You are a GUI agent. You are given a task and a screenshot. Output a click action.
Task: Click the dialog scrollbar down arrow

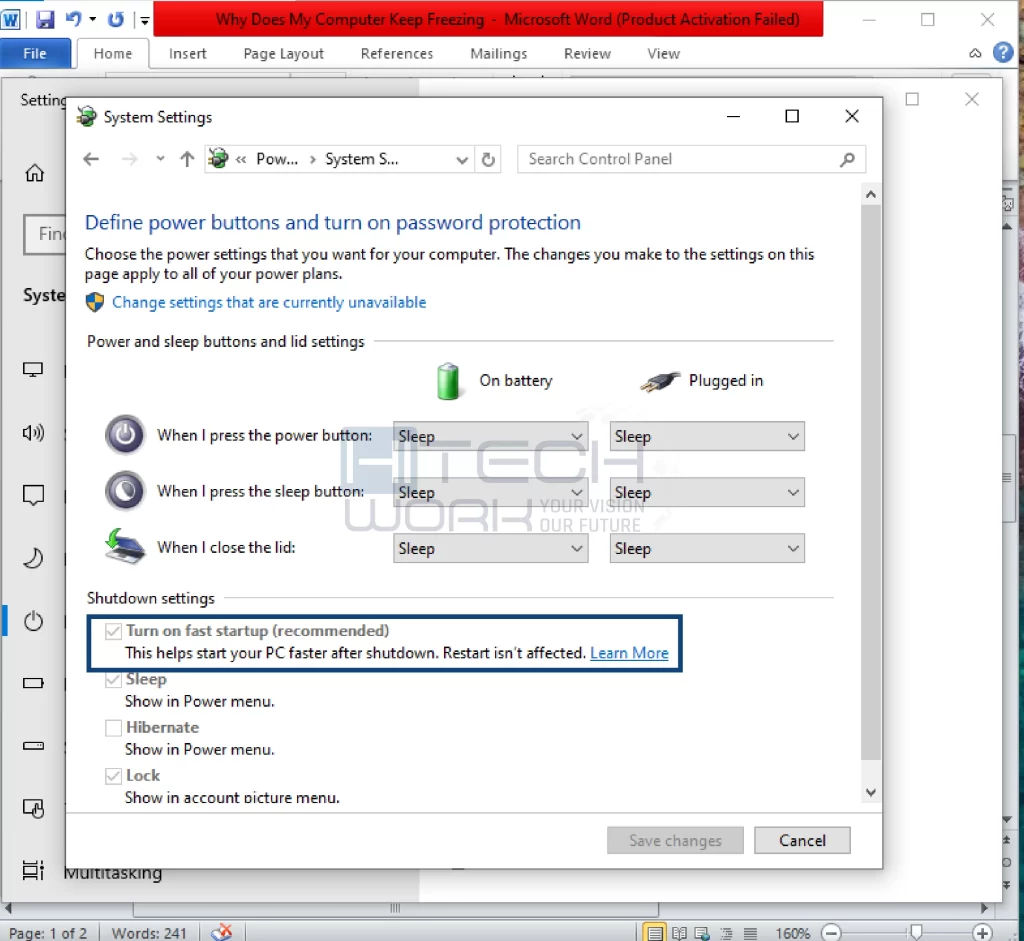[871, 792]
